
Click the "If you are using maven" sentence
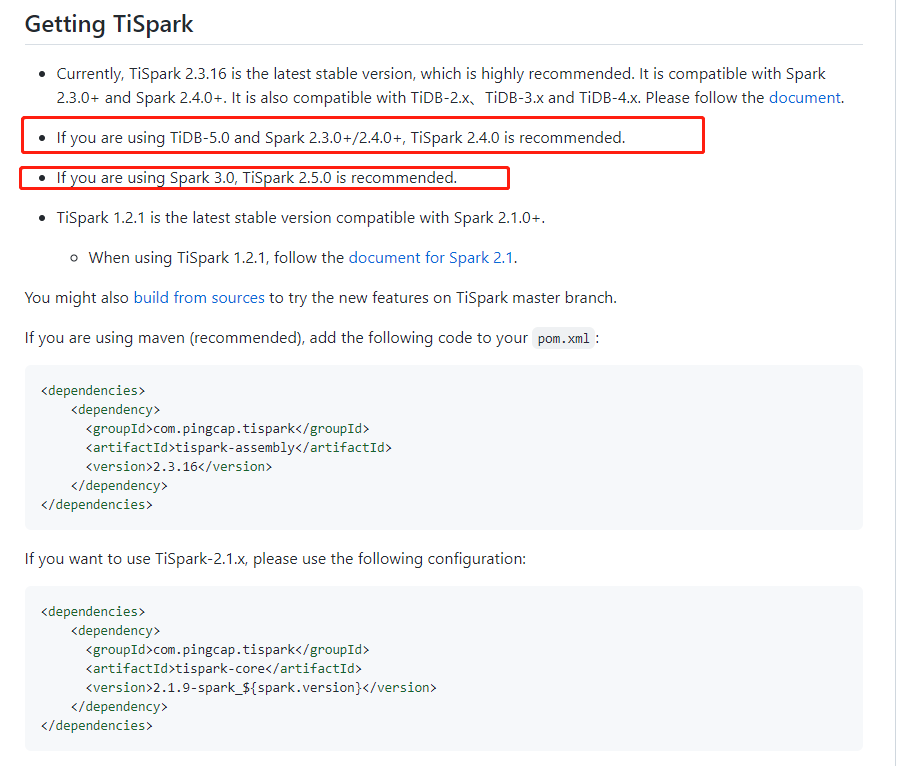tap(260, 338)
